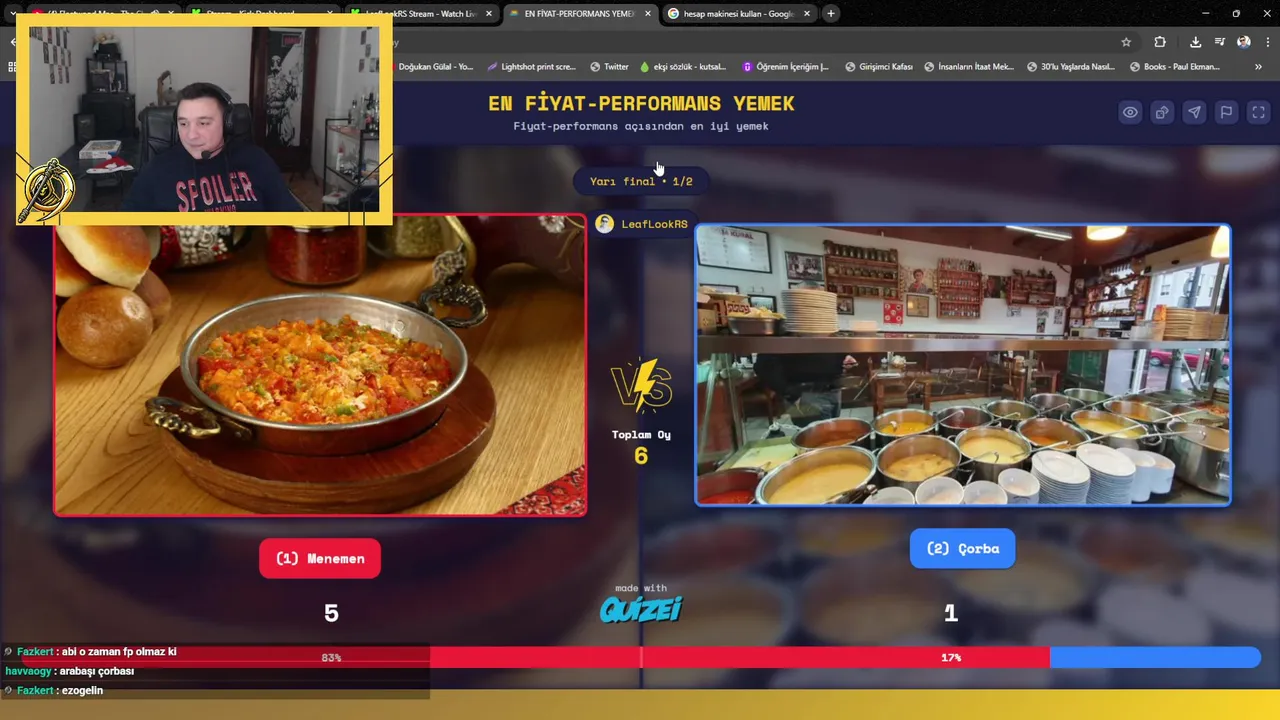Click the Toplam Oy count 6
Screen dimensions: 1280x720
pos(641,456)
